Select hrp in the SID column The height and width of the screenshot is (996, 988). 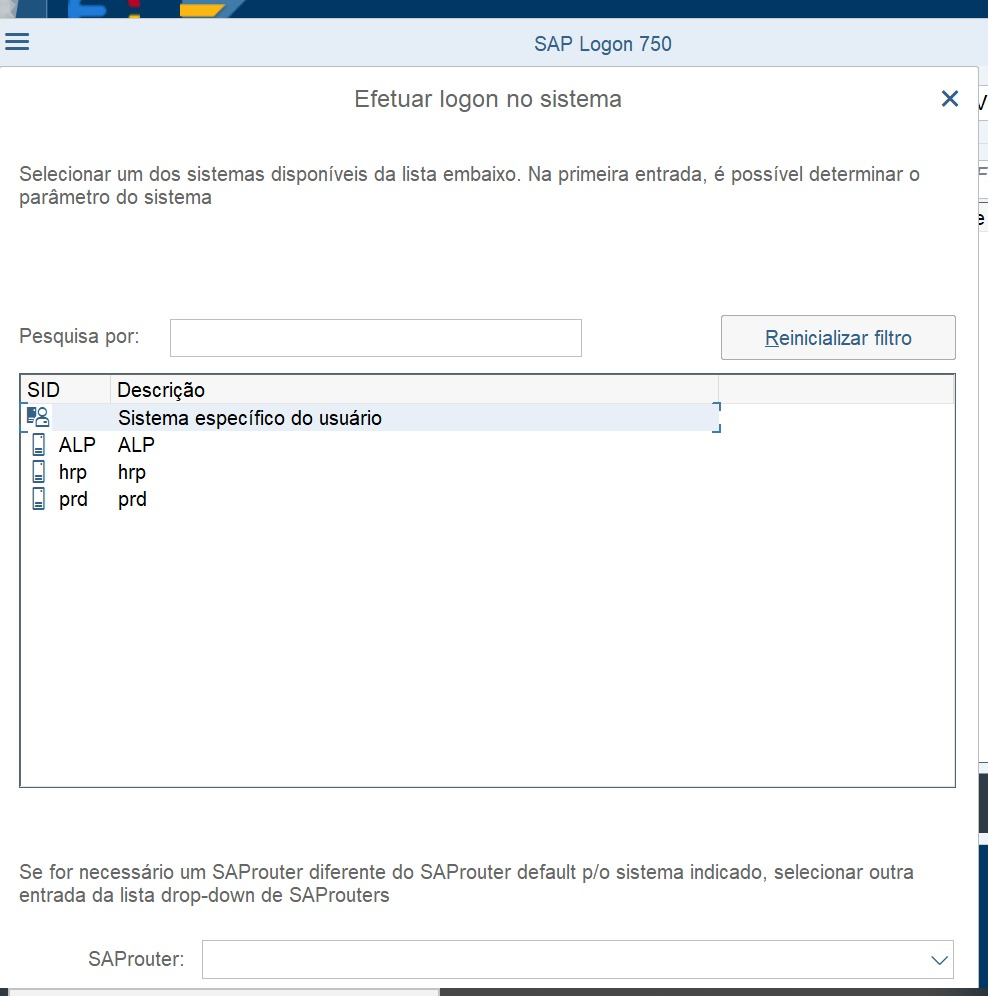(72, 472)
